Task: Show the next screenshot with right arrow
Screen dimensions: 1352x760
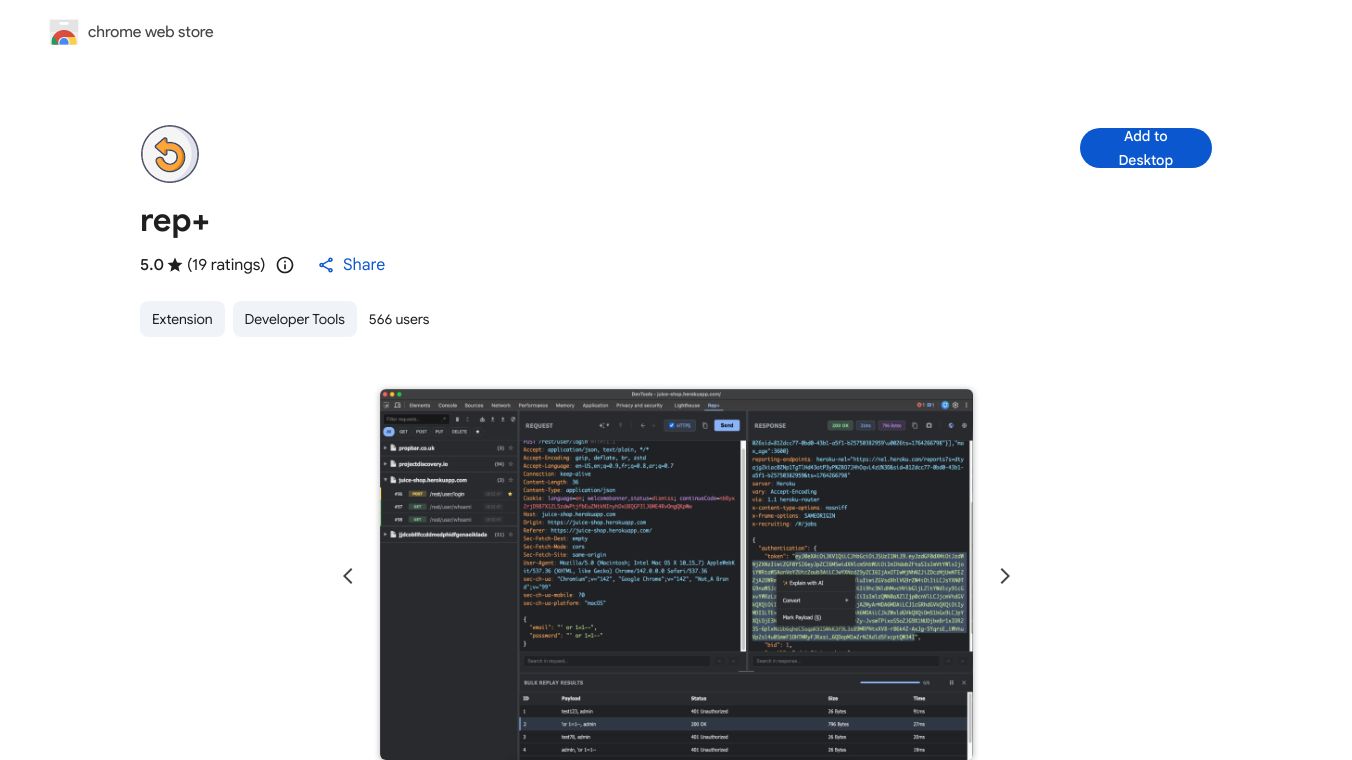Action: 1005,576
